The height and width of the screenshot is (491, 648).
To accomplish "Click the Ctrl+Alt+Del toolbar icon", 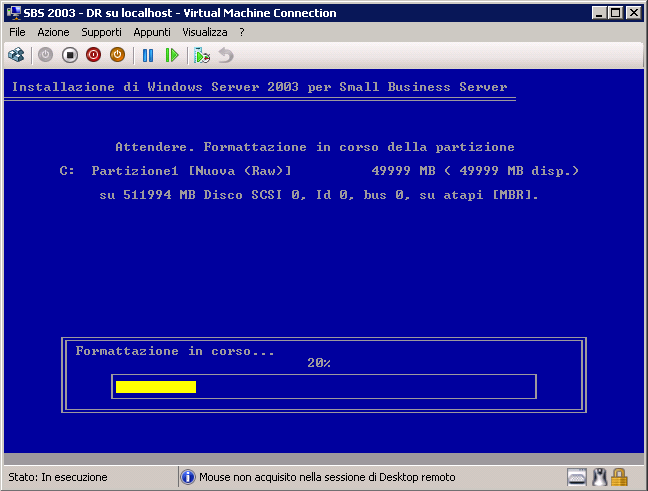I will pos(16,55).
